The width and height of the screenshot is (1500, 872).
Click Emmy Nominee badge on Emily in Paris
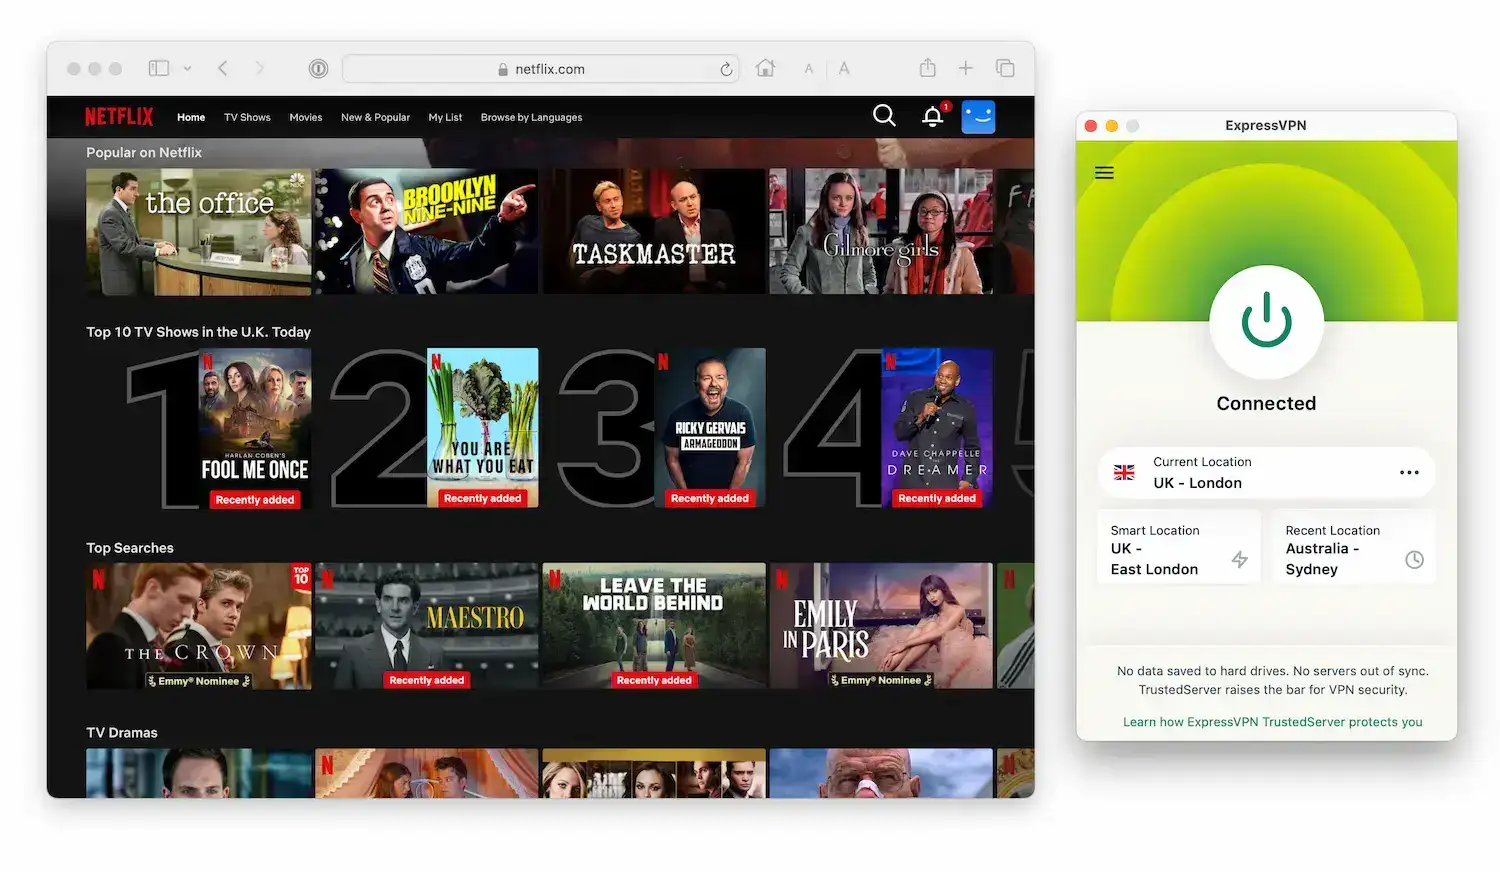tap(881, 680)
